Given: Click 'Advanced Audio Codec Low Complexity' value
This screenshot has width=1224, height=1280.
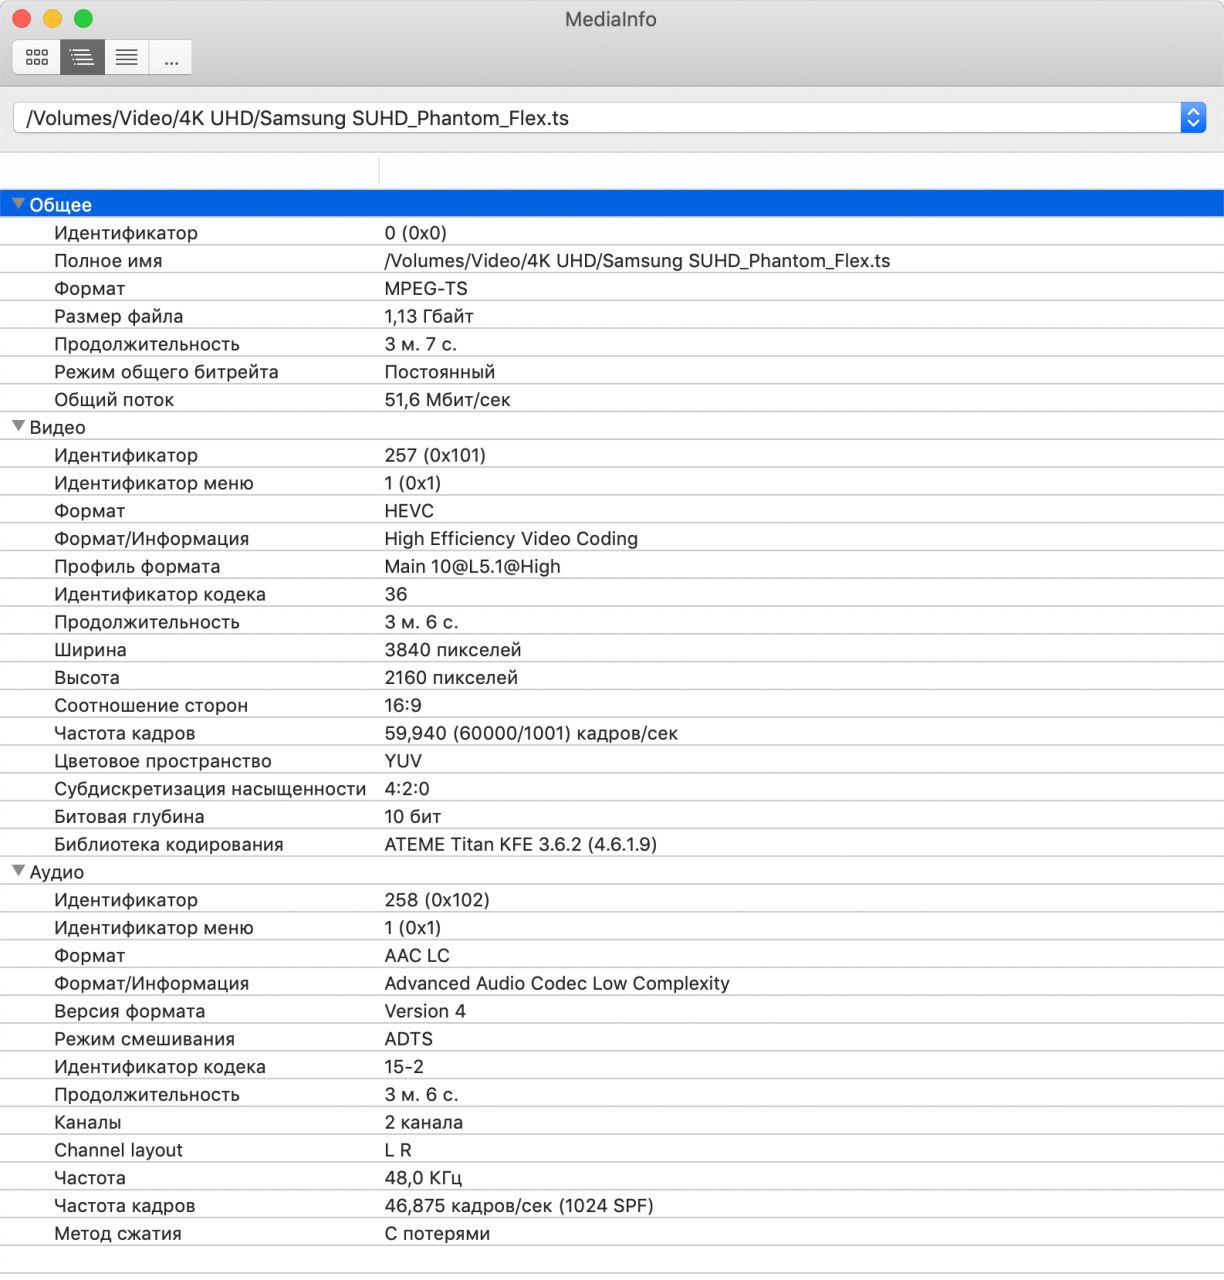Looking at the screenshot, I should pyautogui.click(x=557, y=983).
